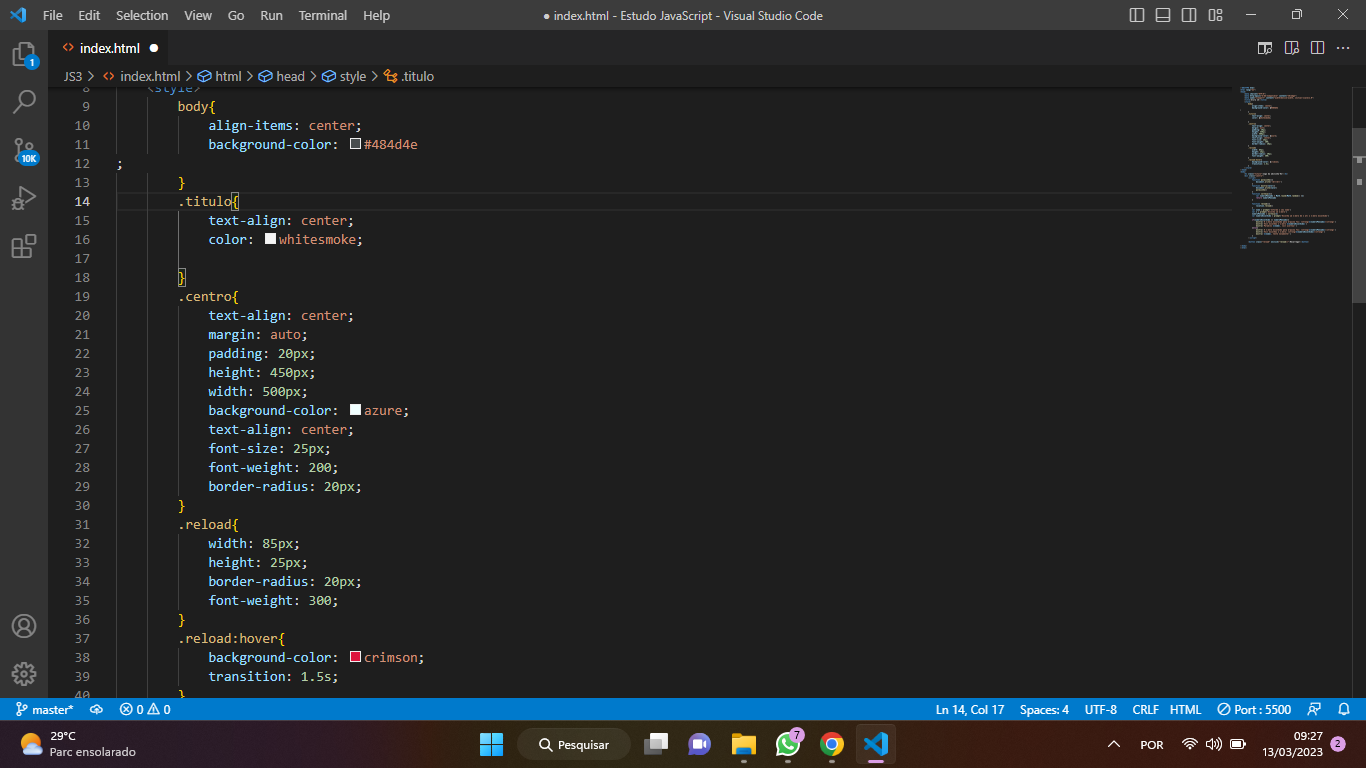The image size is (1366, 768).
Task: Open WhatsApp from the taskbar
Action: tap(788, 744)
